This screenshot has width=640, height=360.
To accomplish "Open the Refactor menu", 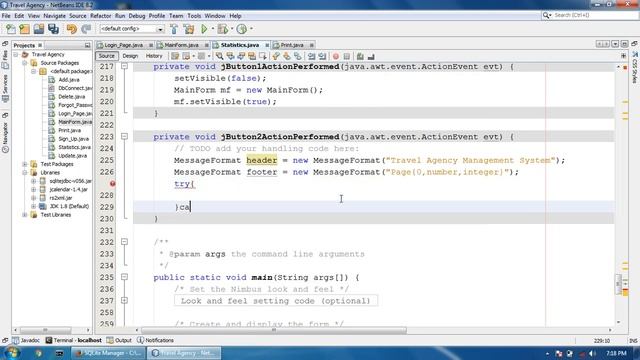I will [100, 16].
